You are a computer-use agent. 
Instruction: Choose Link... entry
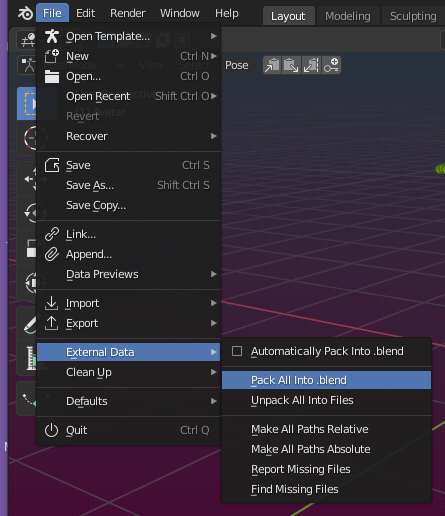point(129,234)
